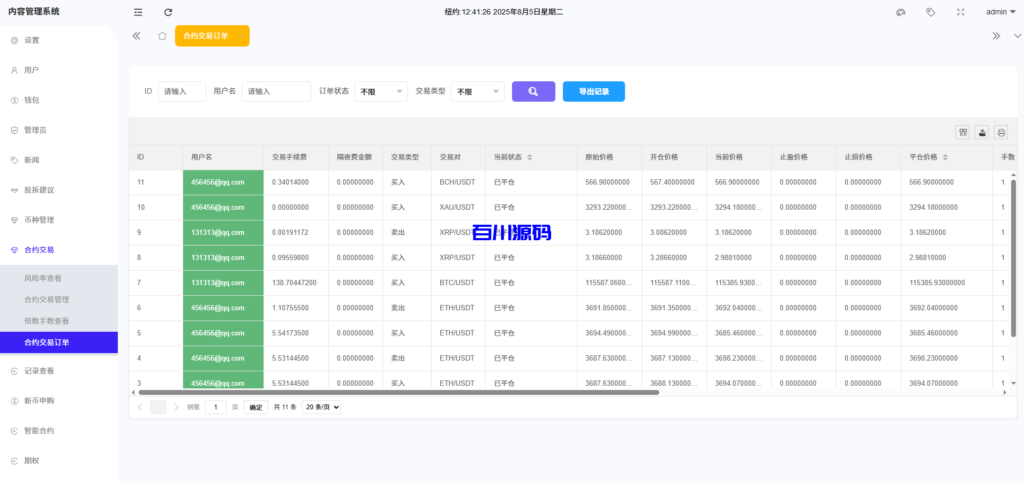Open the 20 条/页 page size selector
This screenshot has width=1024, height=481.
pos(322,407)
